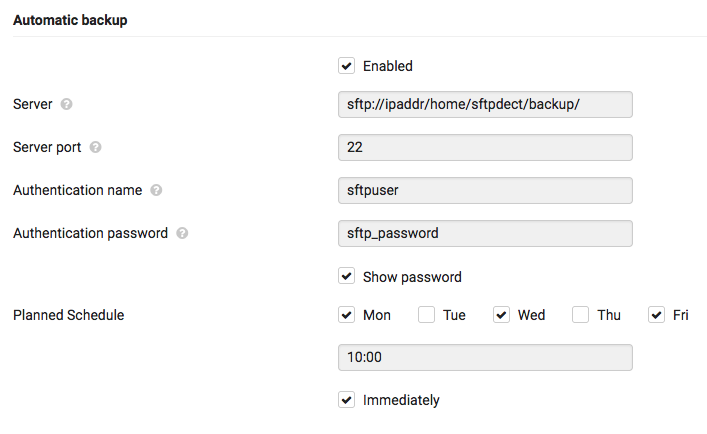Click the Authentication name label text
Image resolution: width=707 pixels, height=434 pixels.
click(78, 190)
